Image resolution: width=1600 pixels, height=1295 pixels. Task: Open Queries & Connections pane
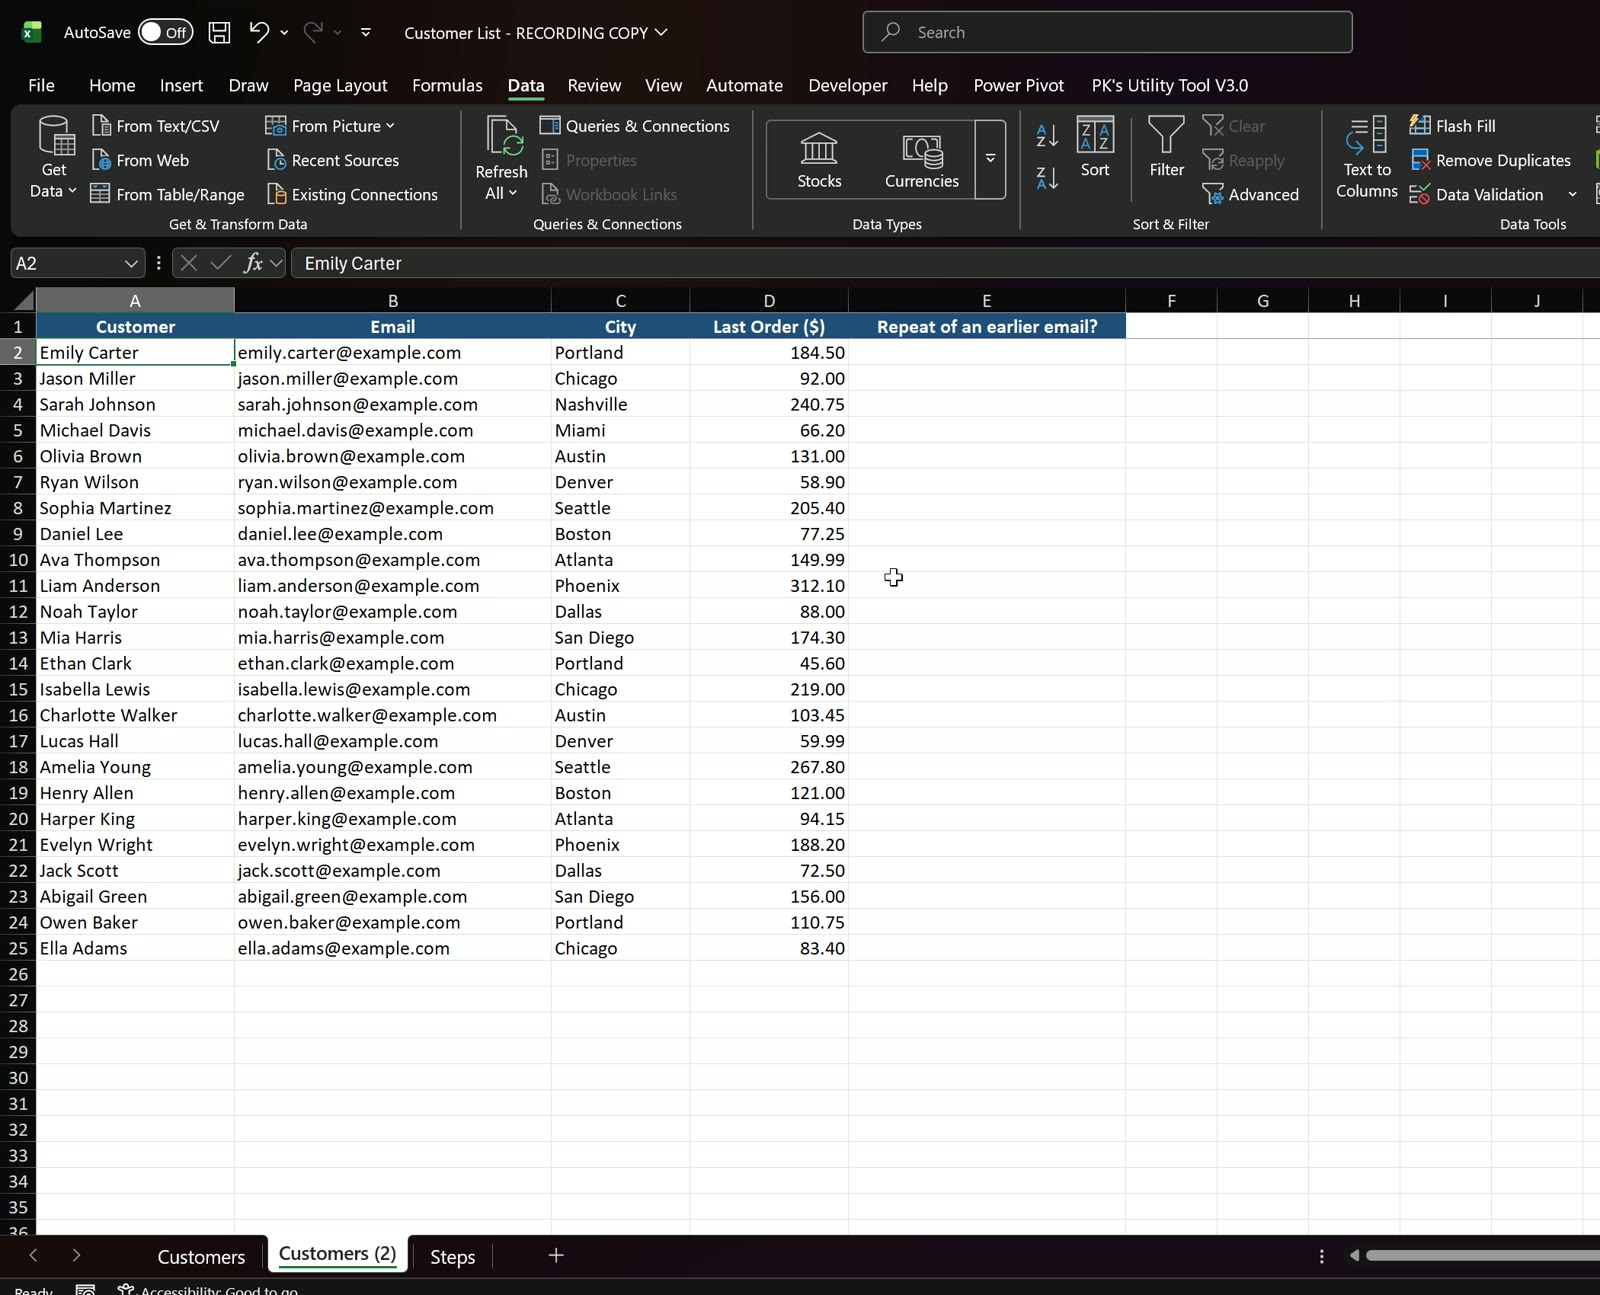coord(635,126)
